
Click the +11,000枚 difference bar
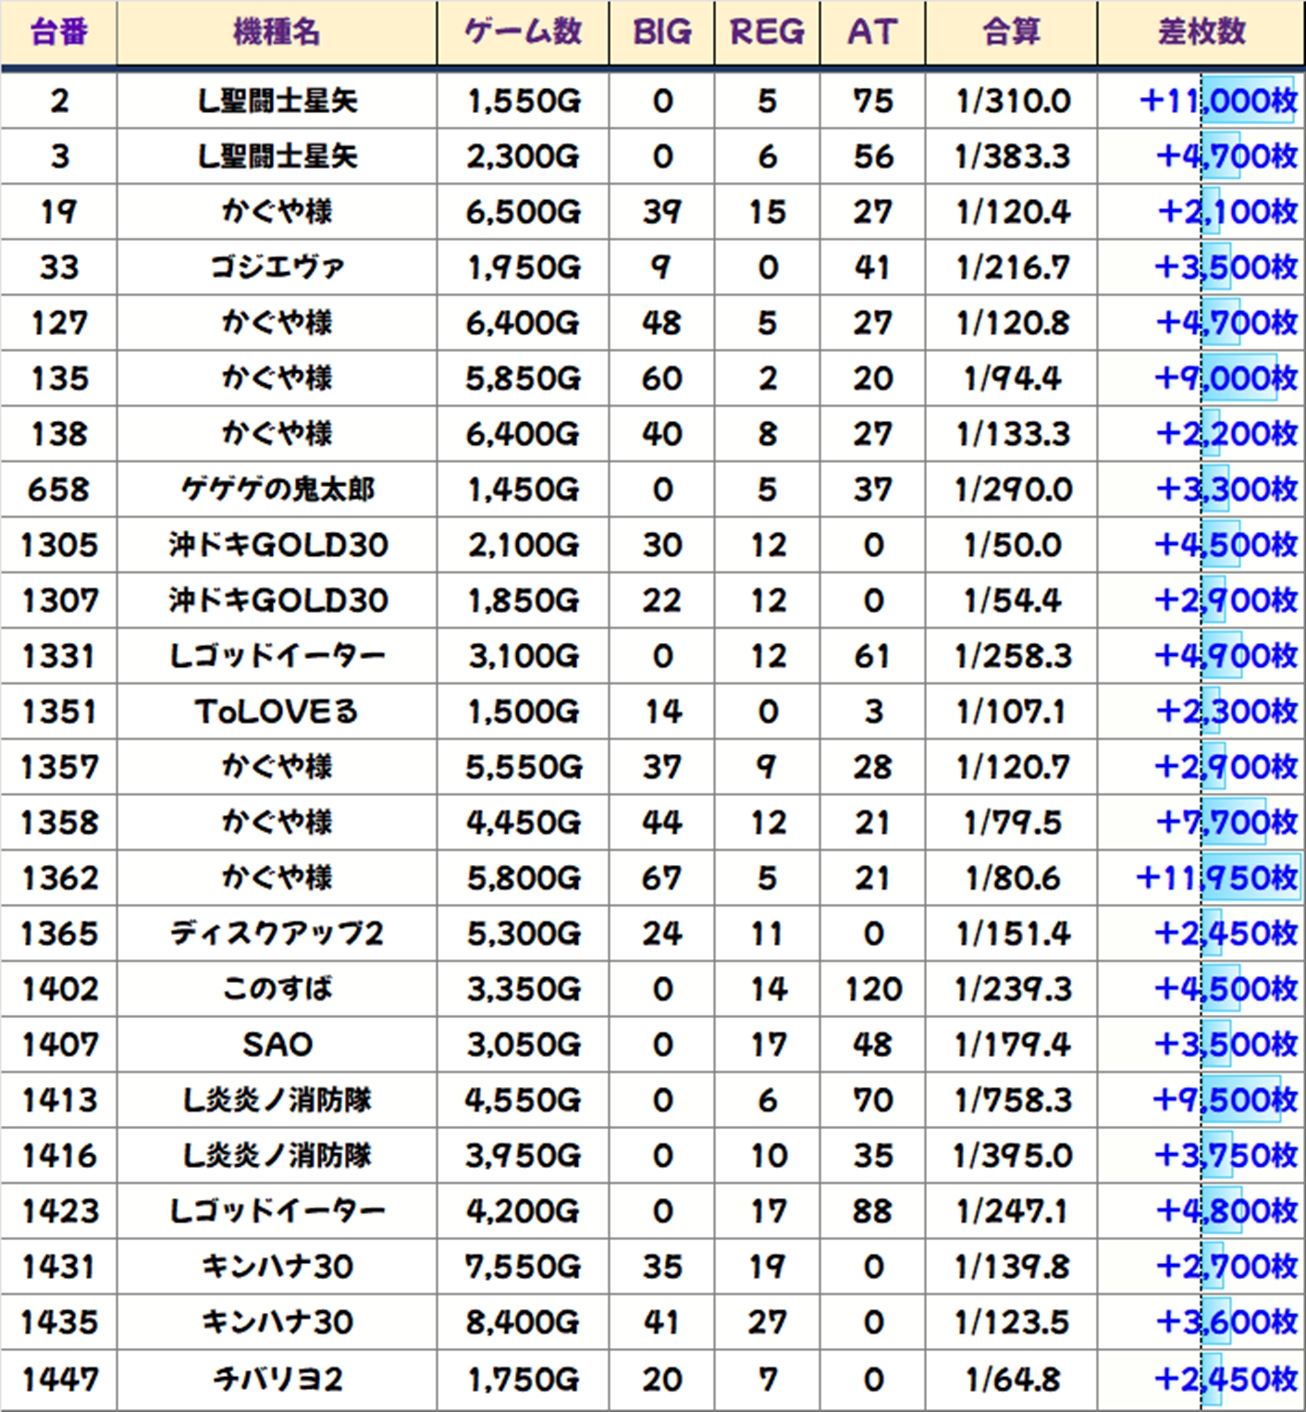pyautogui.click(x=1218, y=100)
